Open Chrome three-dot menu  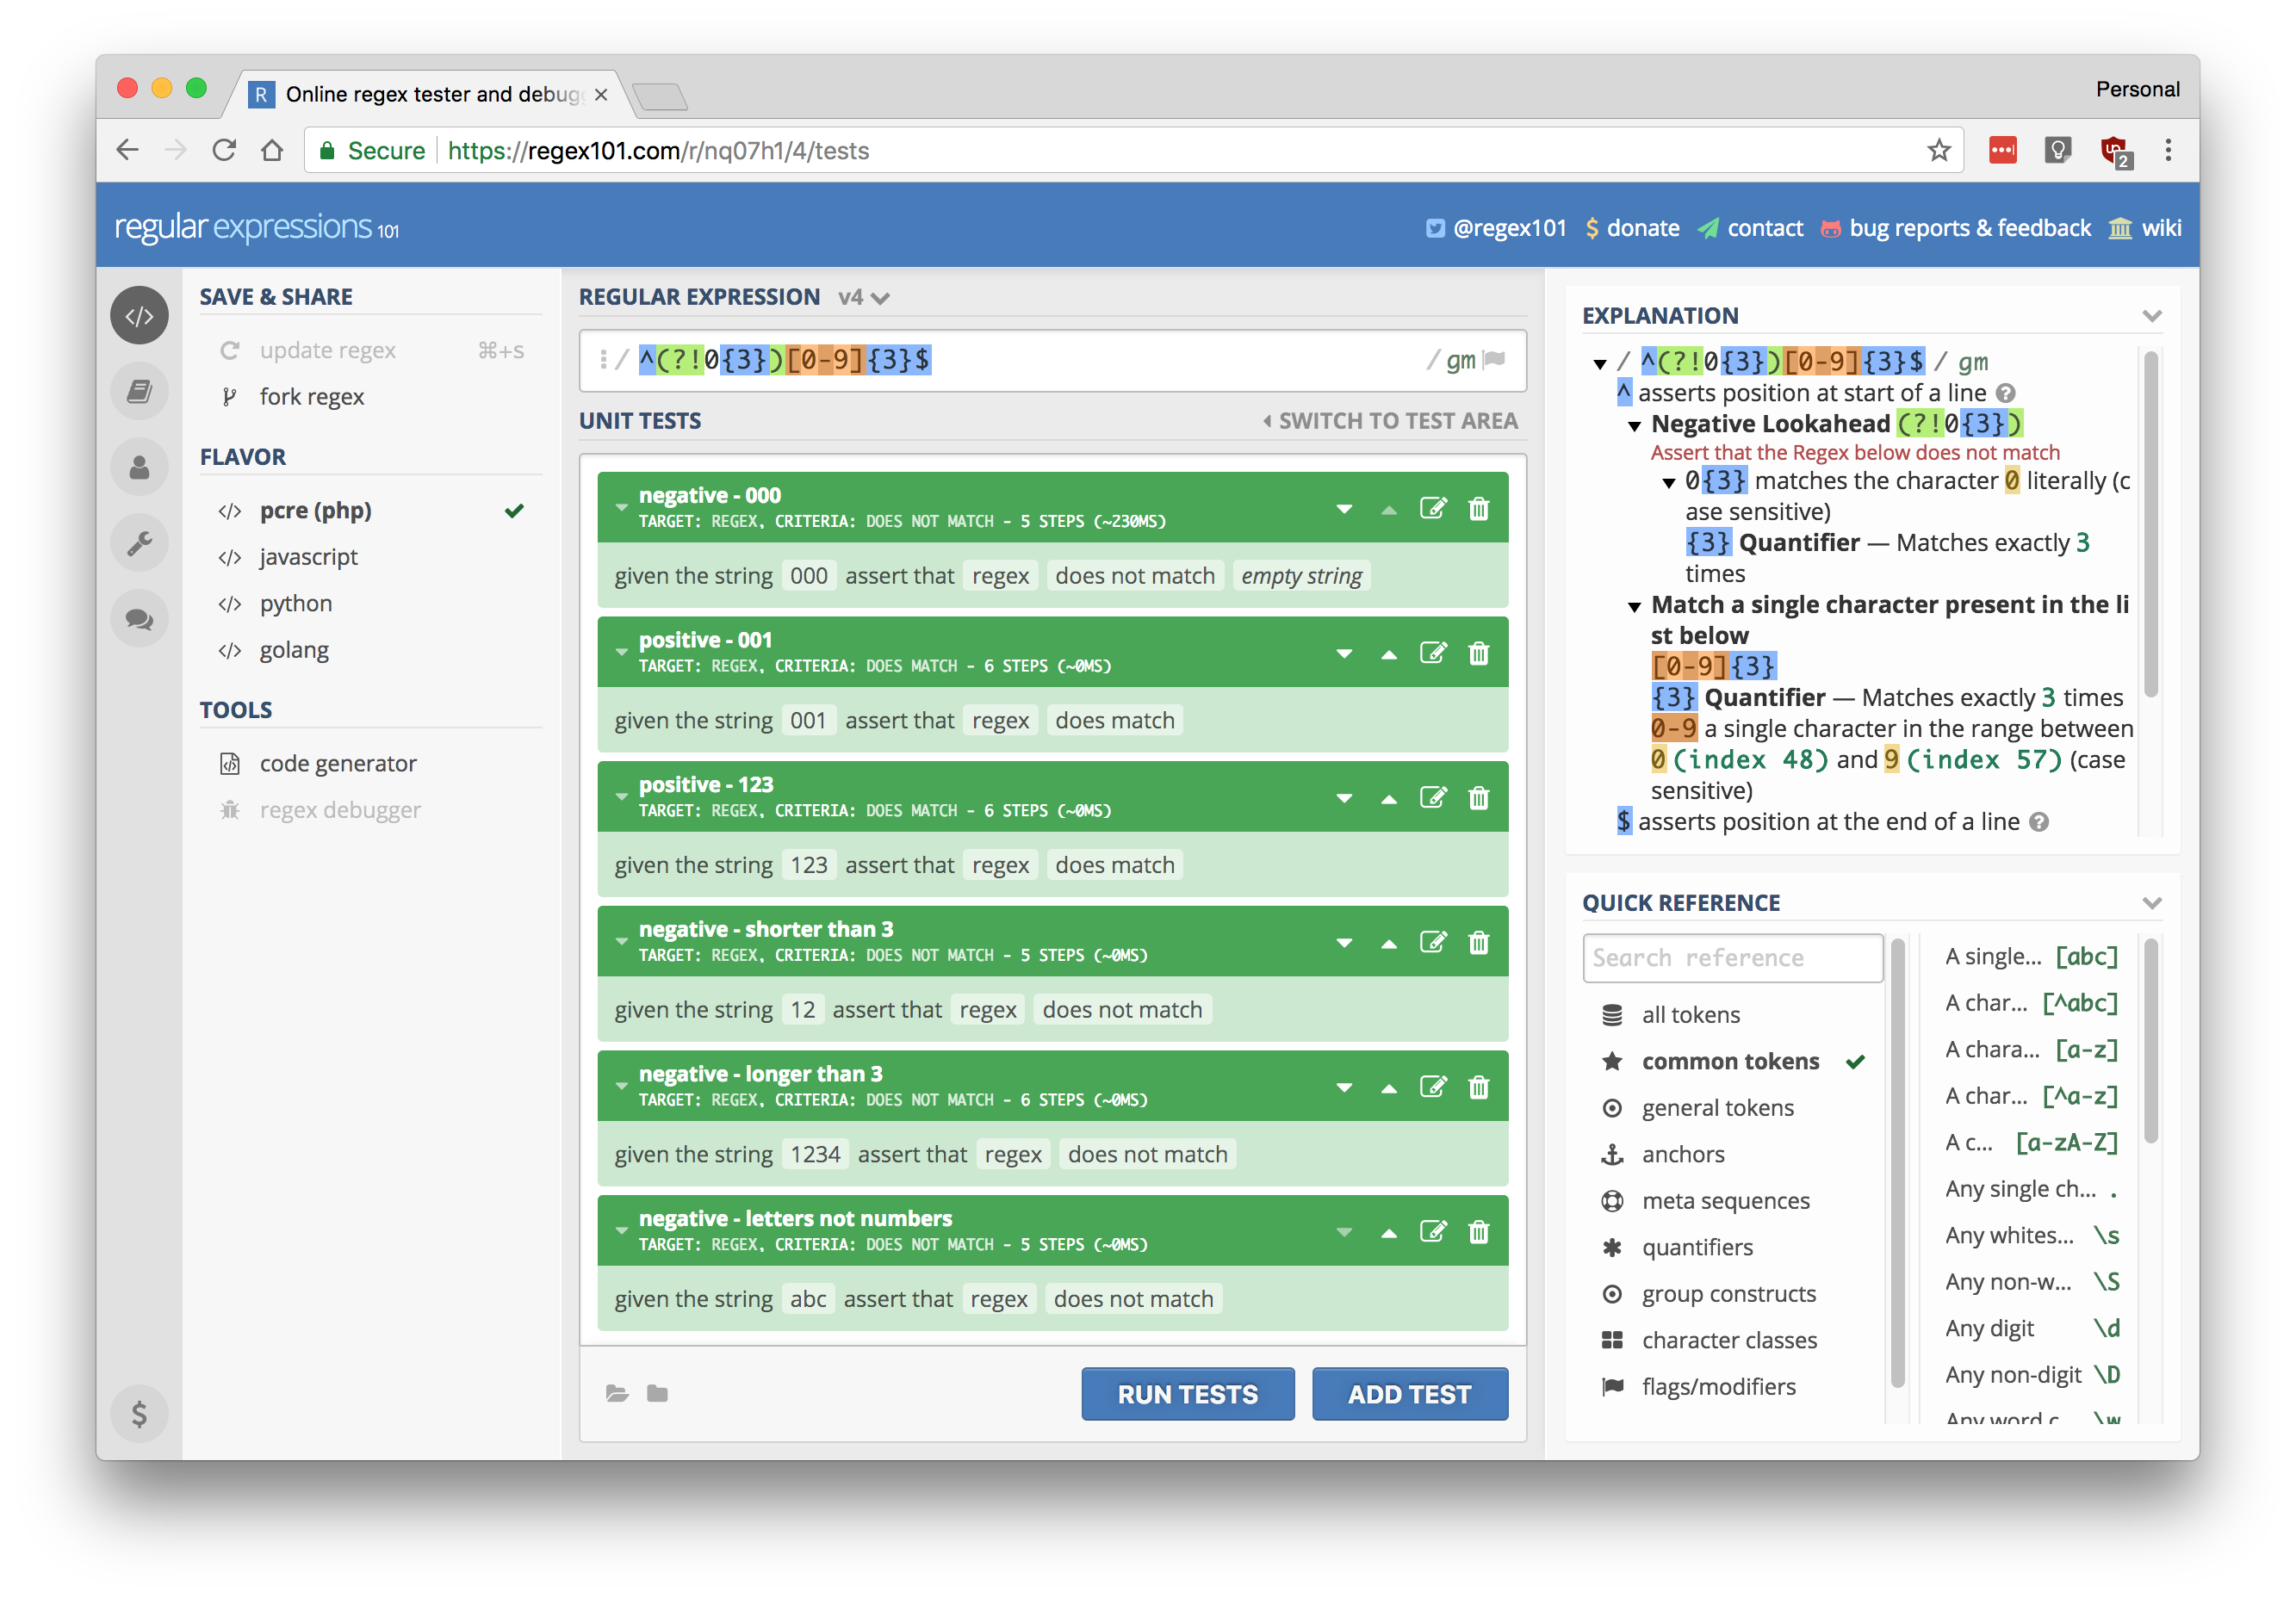point(2168,151)
